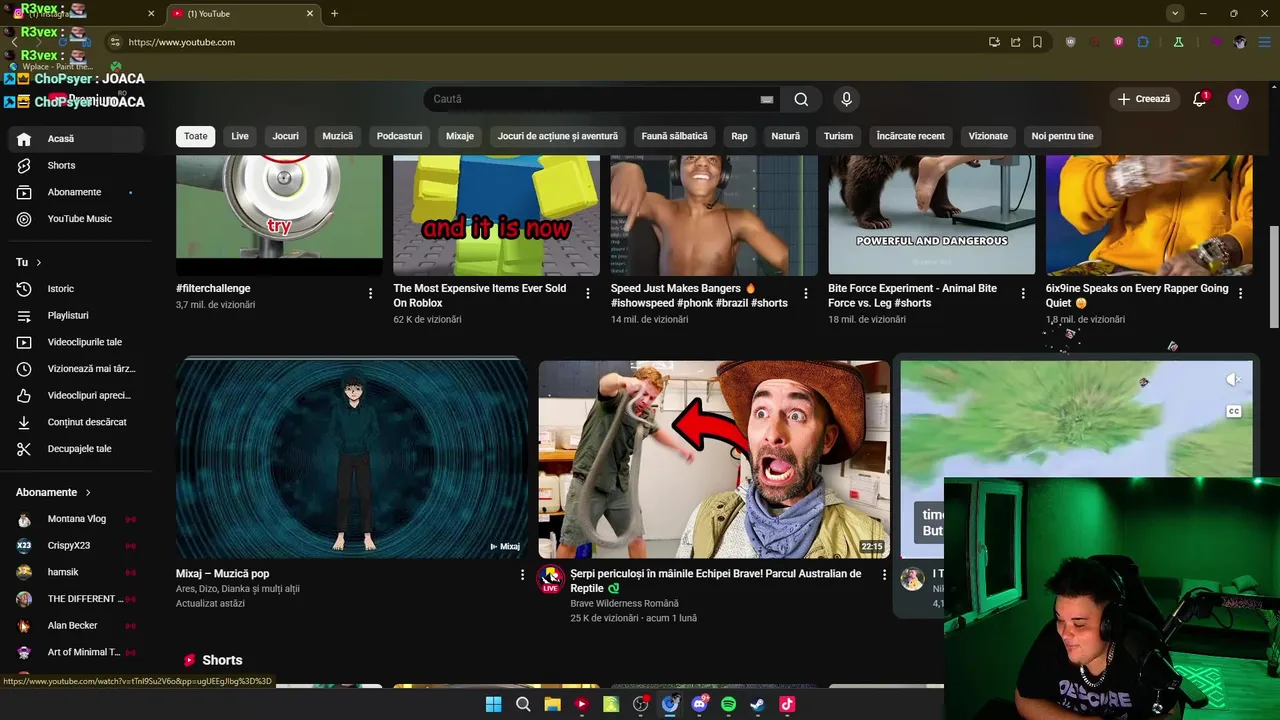
Task: Select the Podcasturi filter chip
Action: coord(400,136)
